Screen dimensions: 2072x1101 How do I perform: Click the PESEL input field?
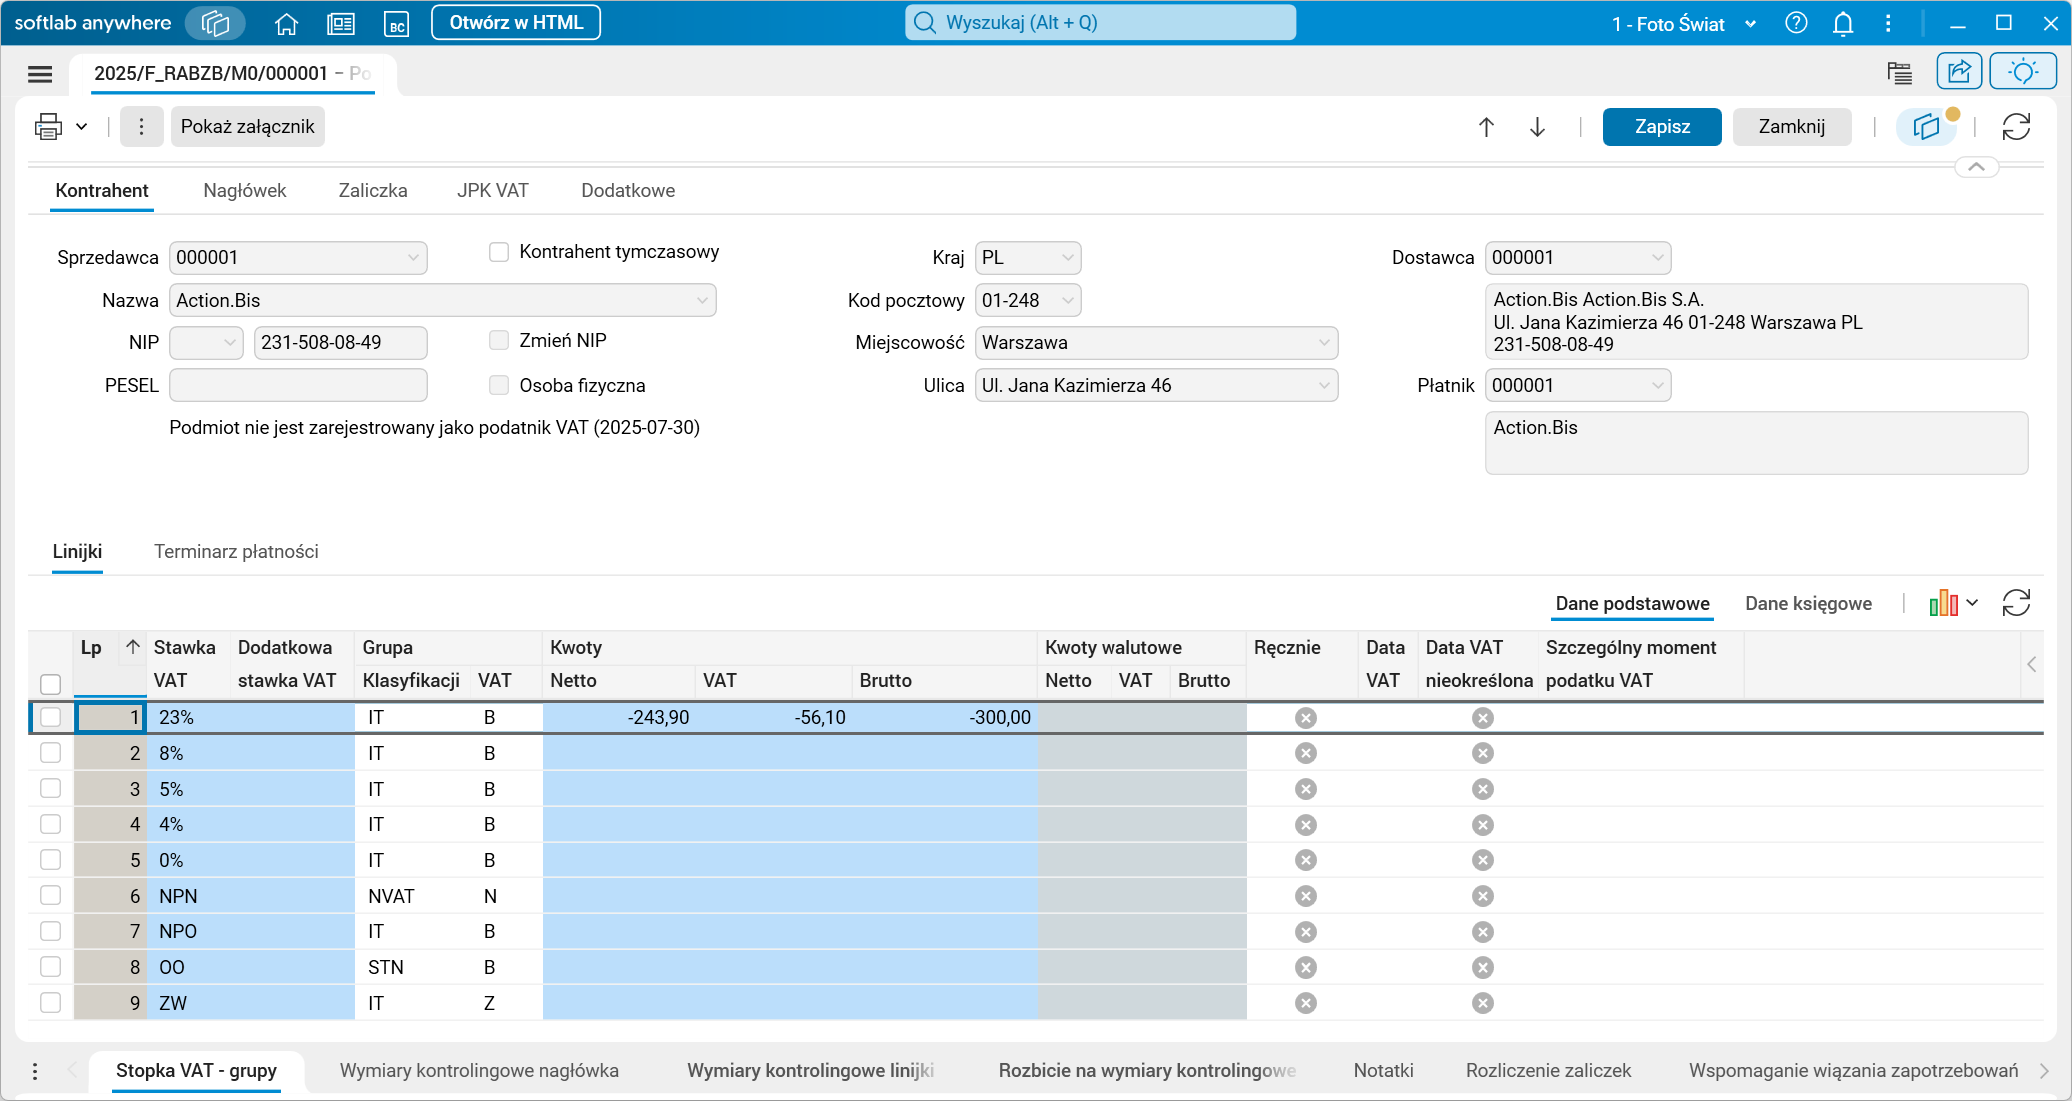[x=298, y=386]
